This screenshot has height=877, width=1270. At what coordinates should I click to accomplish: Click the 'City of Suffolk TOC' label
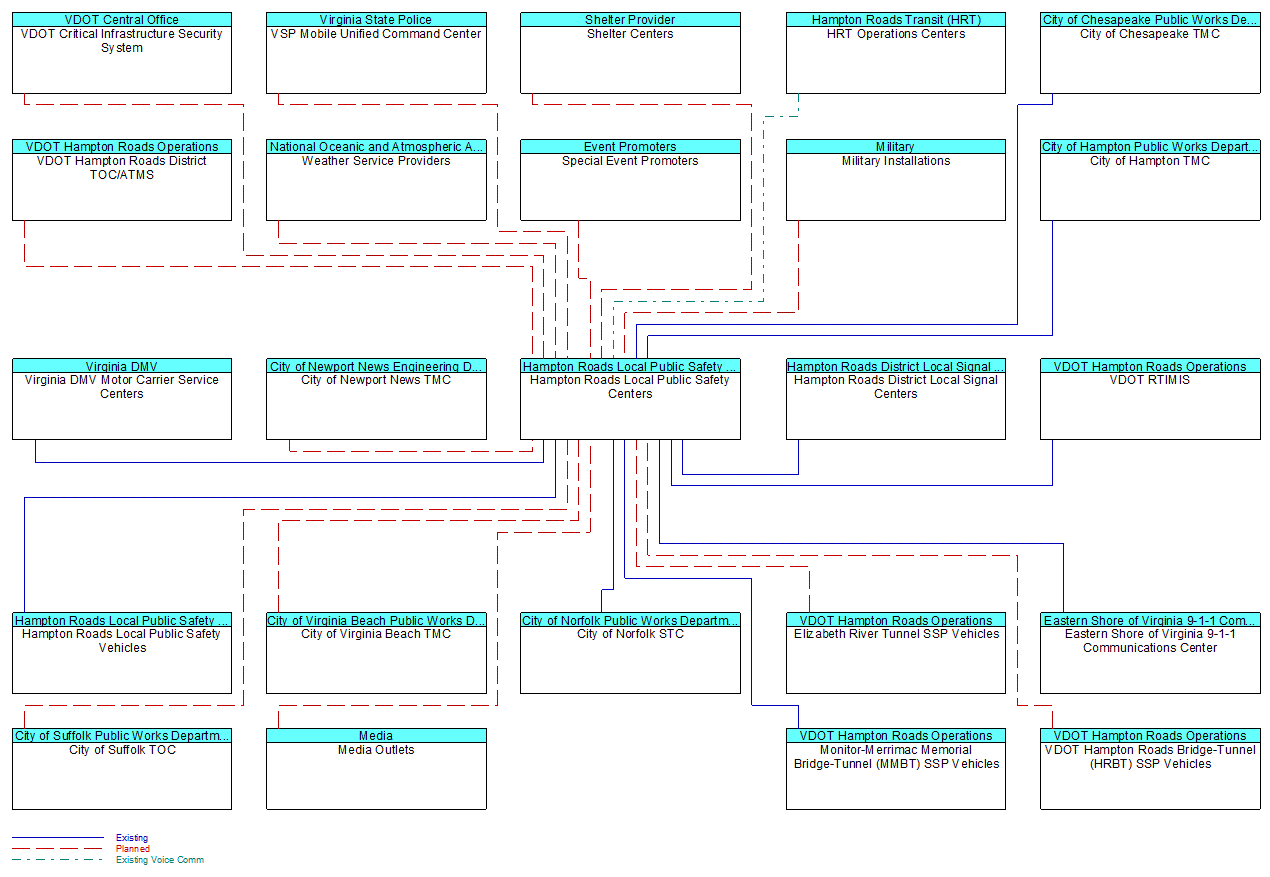(122, 750)
